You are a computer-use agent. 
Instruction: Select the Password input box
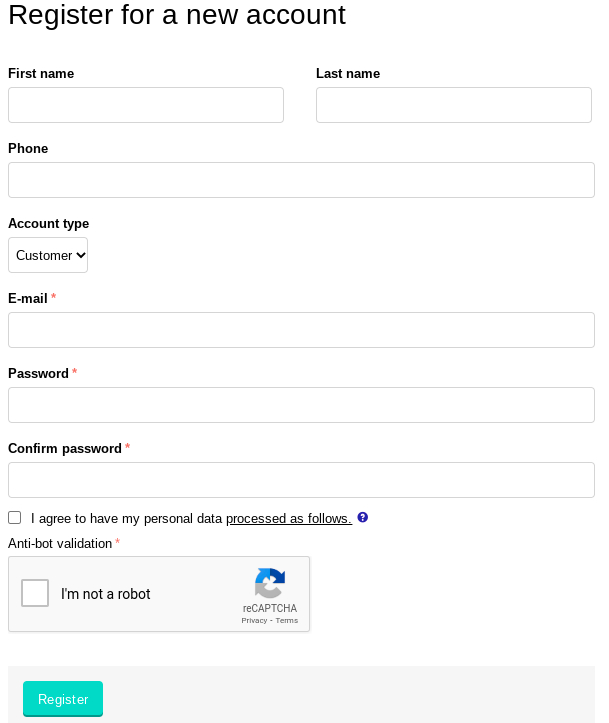click(302, 405)
